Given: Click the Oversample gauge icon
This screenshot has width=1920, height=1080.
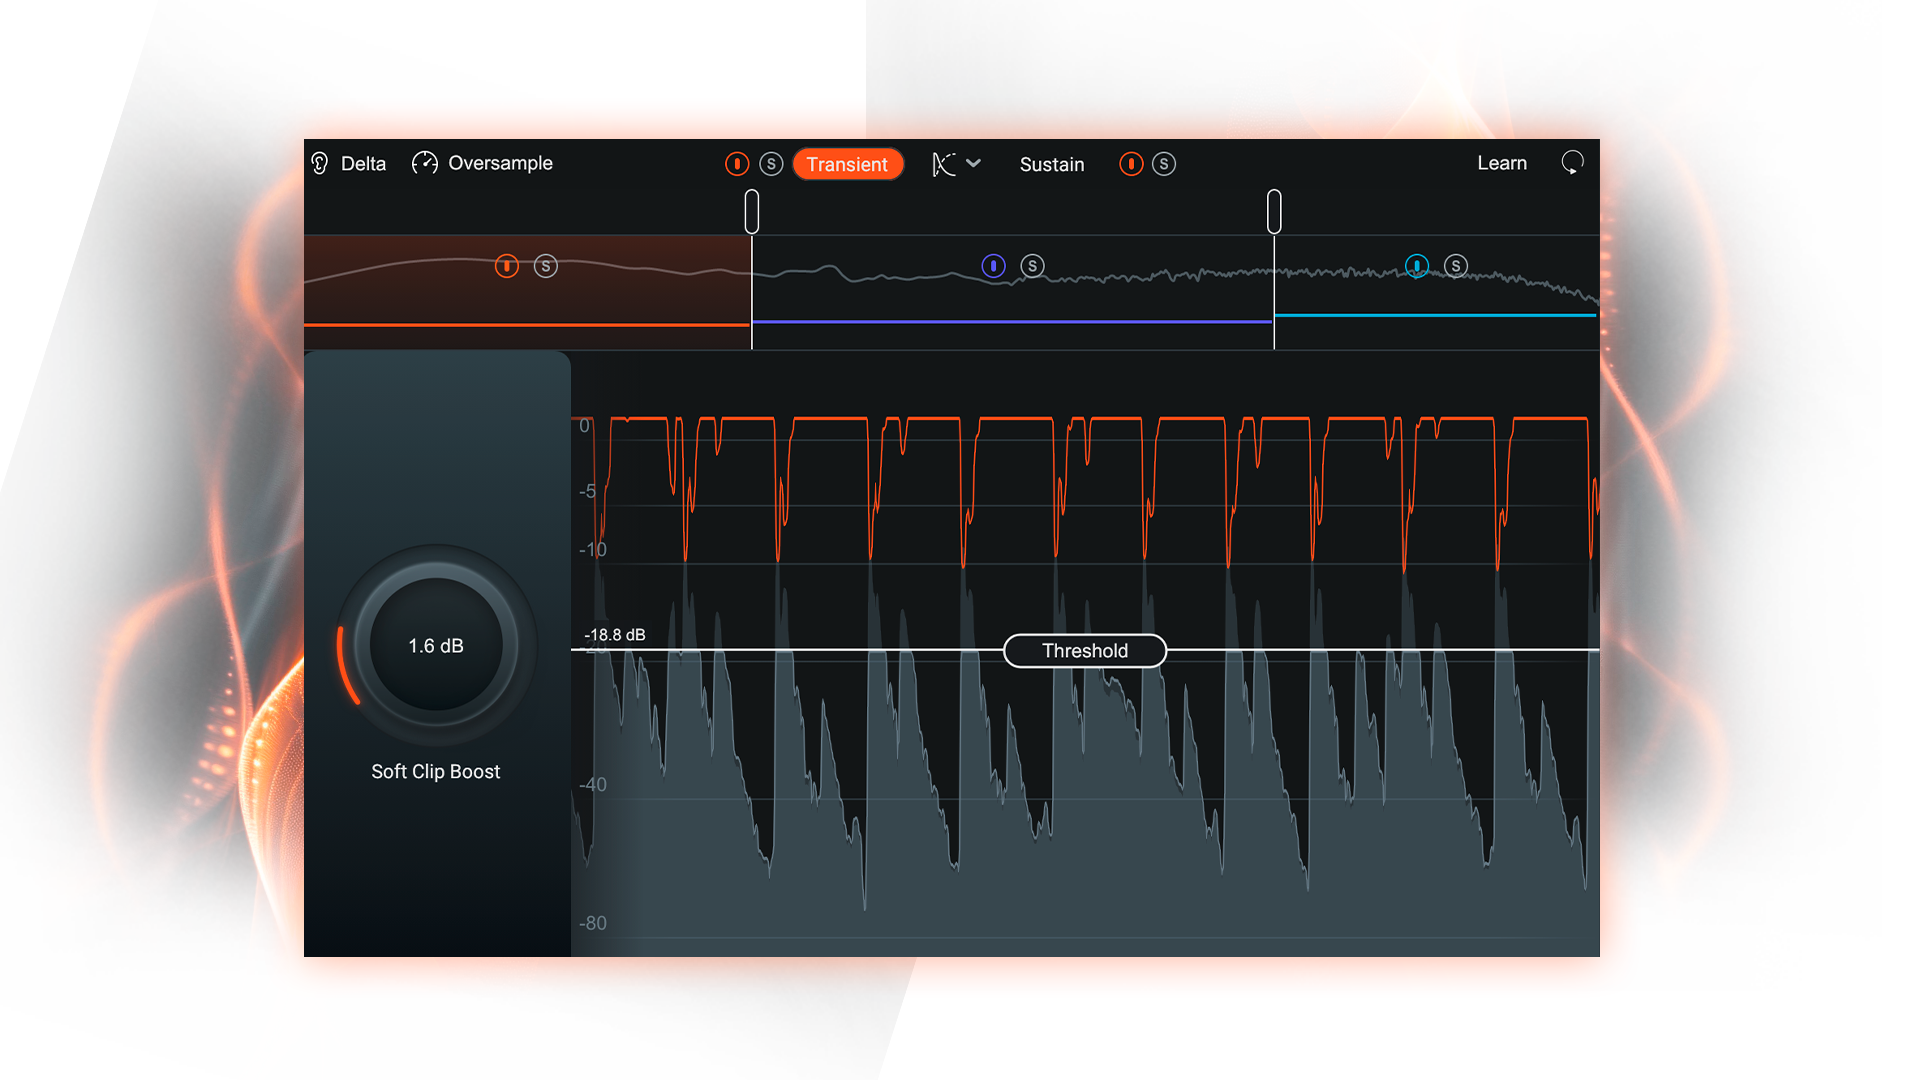Looking at the screenshot, I should click(x=424, y=163).
